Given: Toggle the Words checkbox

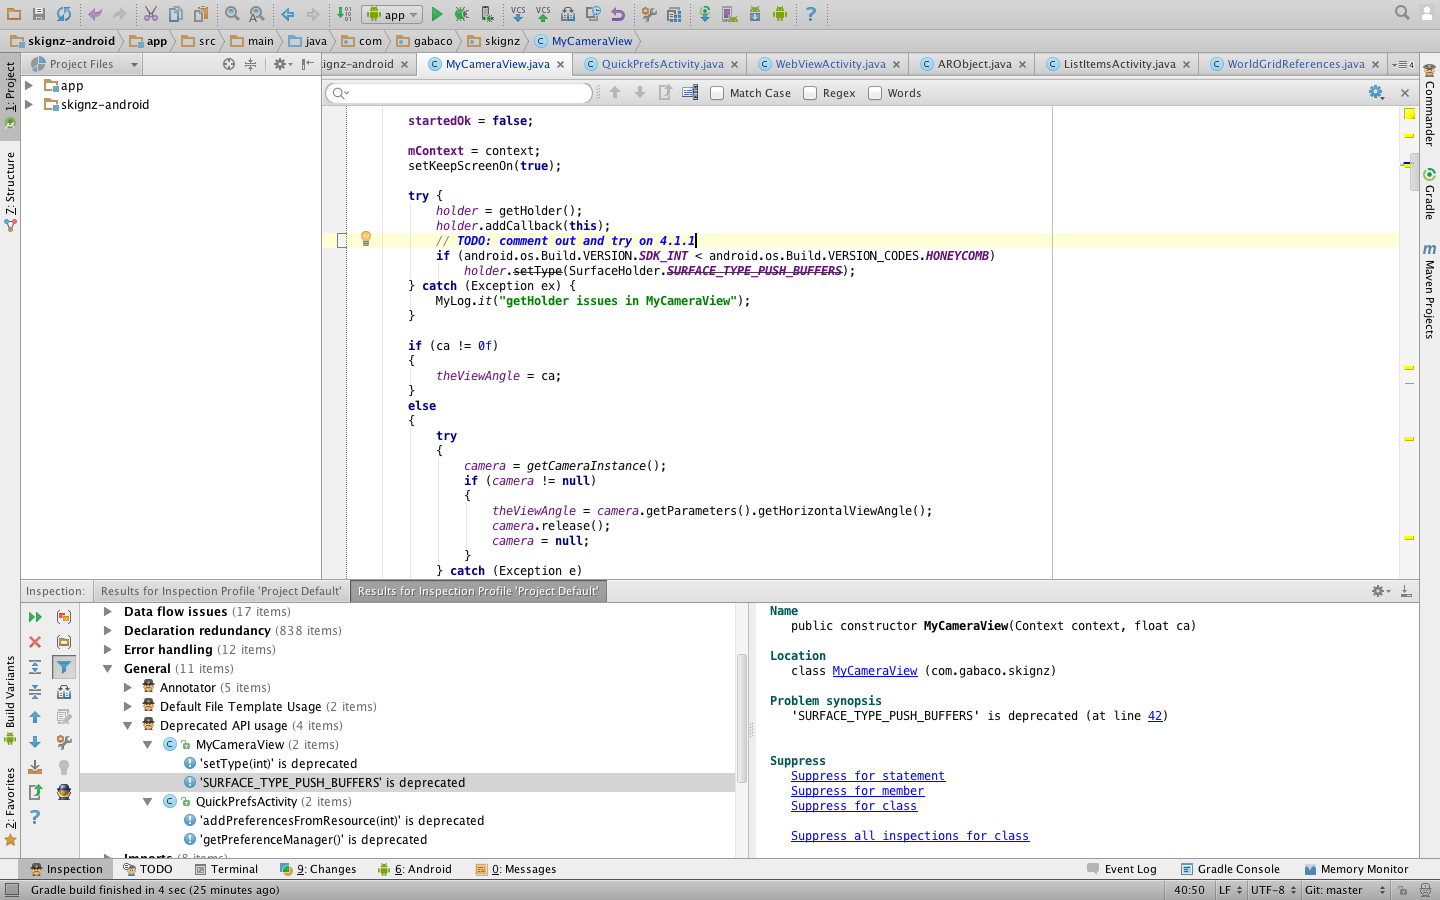Looking at the screenshot, I should click(875, 93).
